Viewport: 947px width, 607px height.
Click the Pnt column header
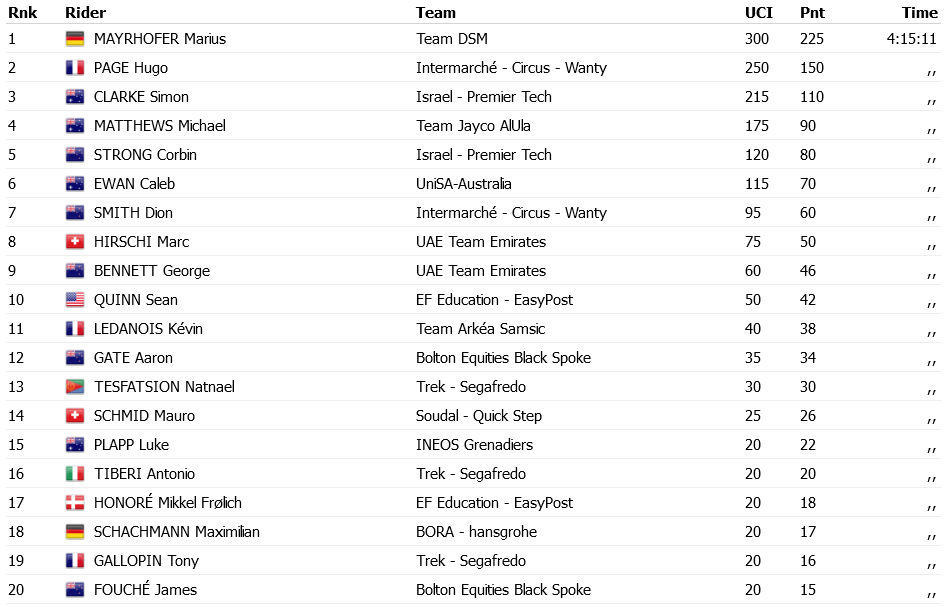pyautogui.click(x=812, y=13)
